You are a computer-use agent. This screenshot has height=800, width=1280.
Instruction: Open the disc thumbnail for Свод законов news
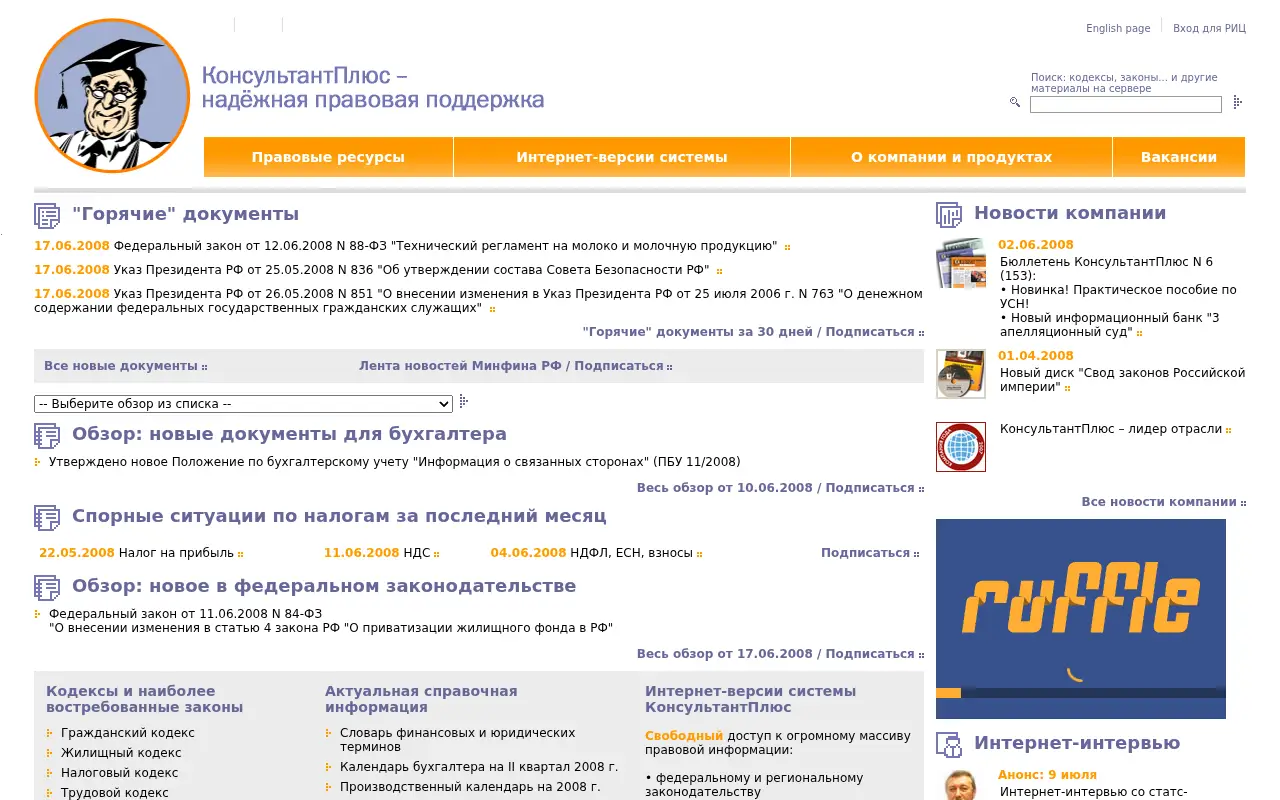[961, 374]
